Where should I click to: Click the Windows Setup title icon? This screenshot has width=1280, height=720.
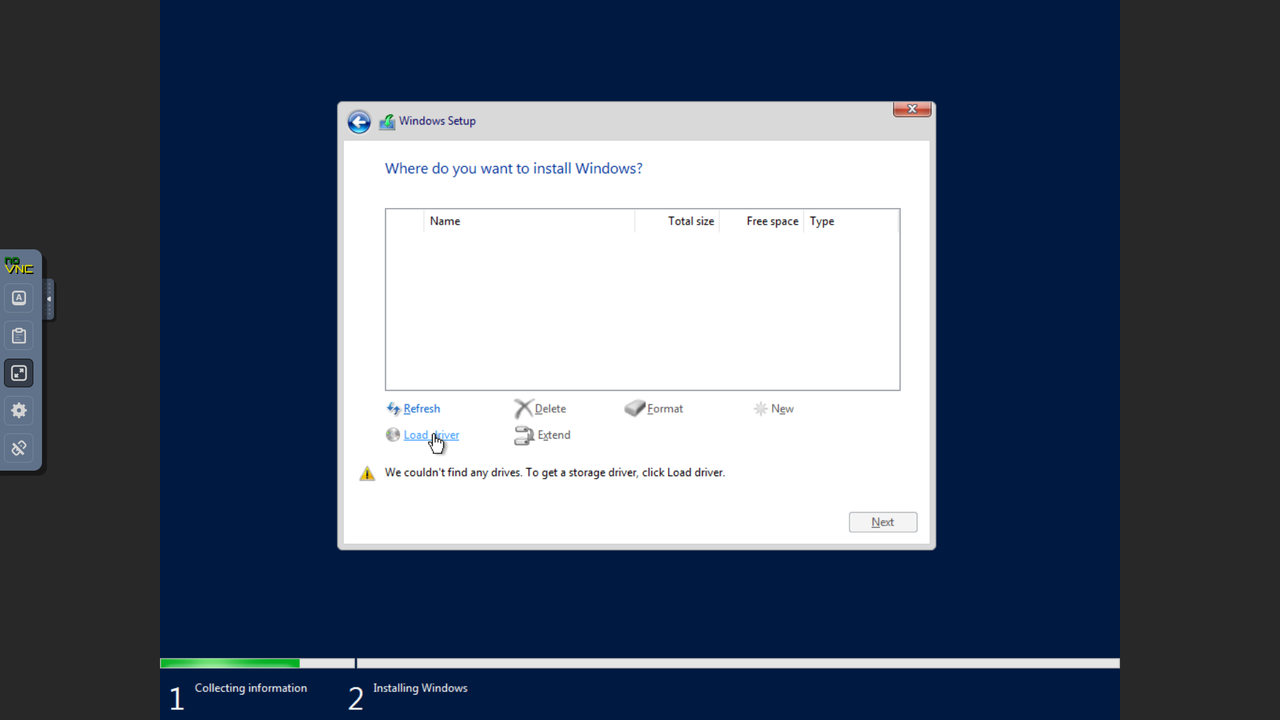tap(387, 122)
